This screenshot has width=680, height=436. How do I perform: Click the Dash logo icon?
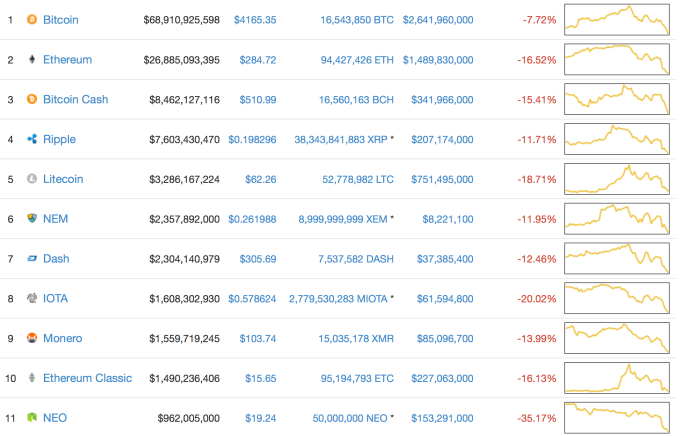31,258
